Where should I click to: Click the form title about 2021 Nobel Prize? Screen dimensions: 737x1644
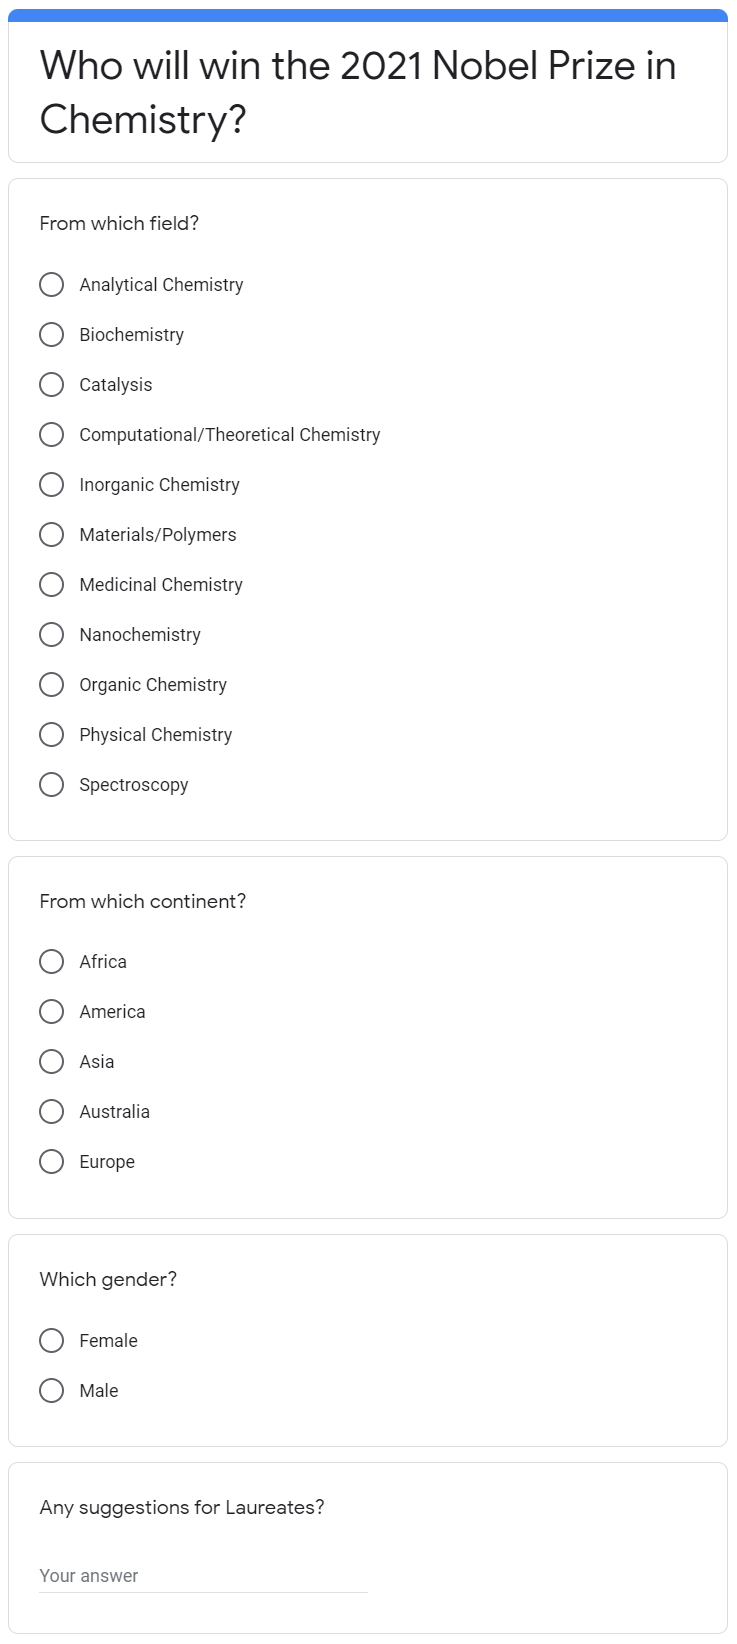(x=358, y=93)
